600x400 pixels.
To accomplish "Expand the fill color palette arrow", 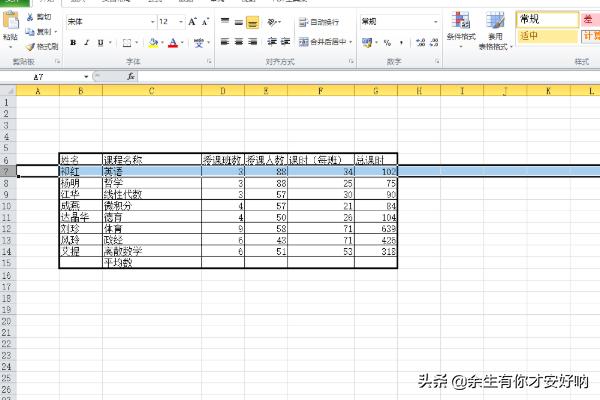I will point(162,42).
